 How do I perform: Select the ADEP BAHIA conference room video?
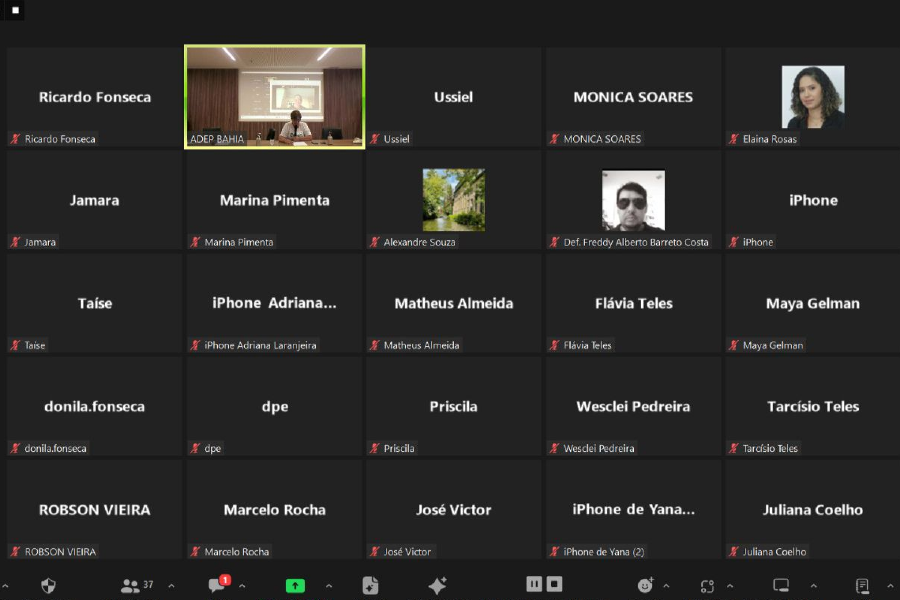274,97
